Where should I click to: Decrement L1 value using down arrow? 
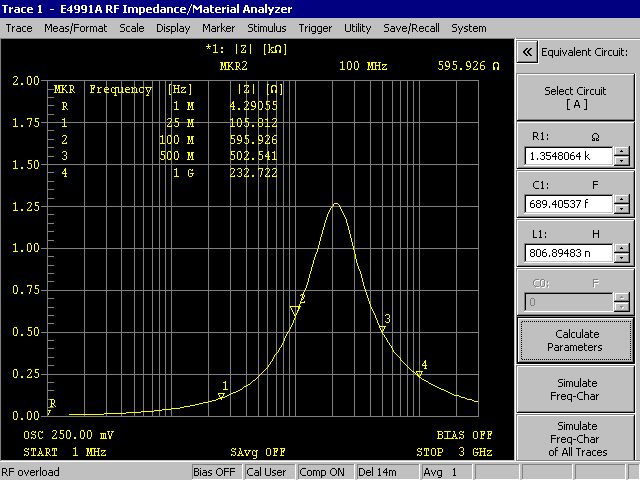click(622, 258)
